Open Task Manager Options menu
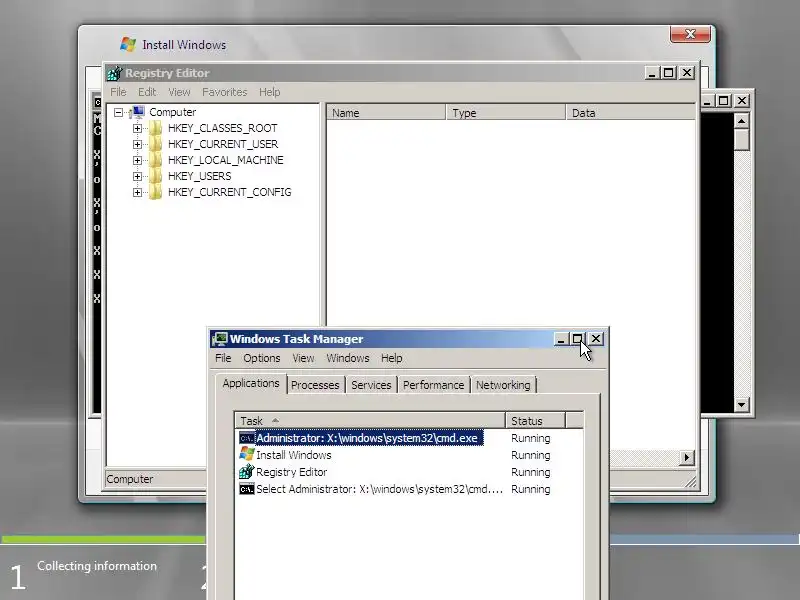 coord(262,358)
